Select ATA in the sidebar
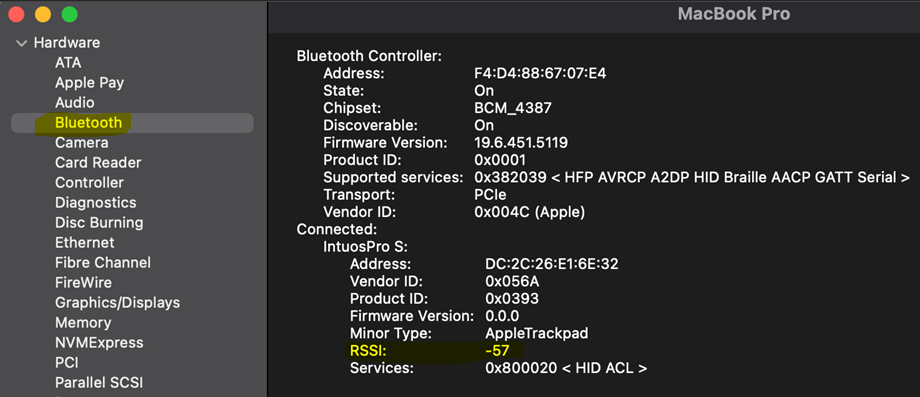 coord(68,63)
